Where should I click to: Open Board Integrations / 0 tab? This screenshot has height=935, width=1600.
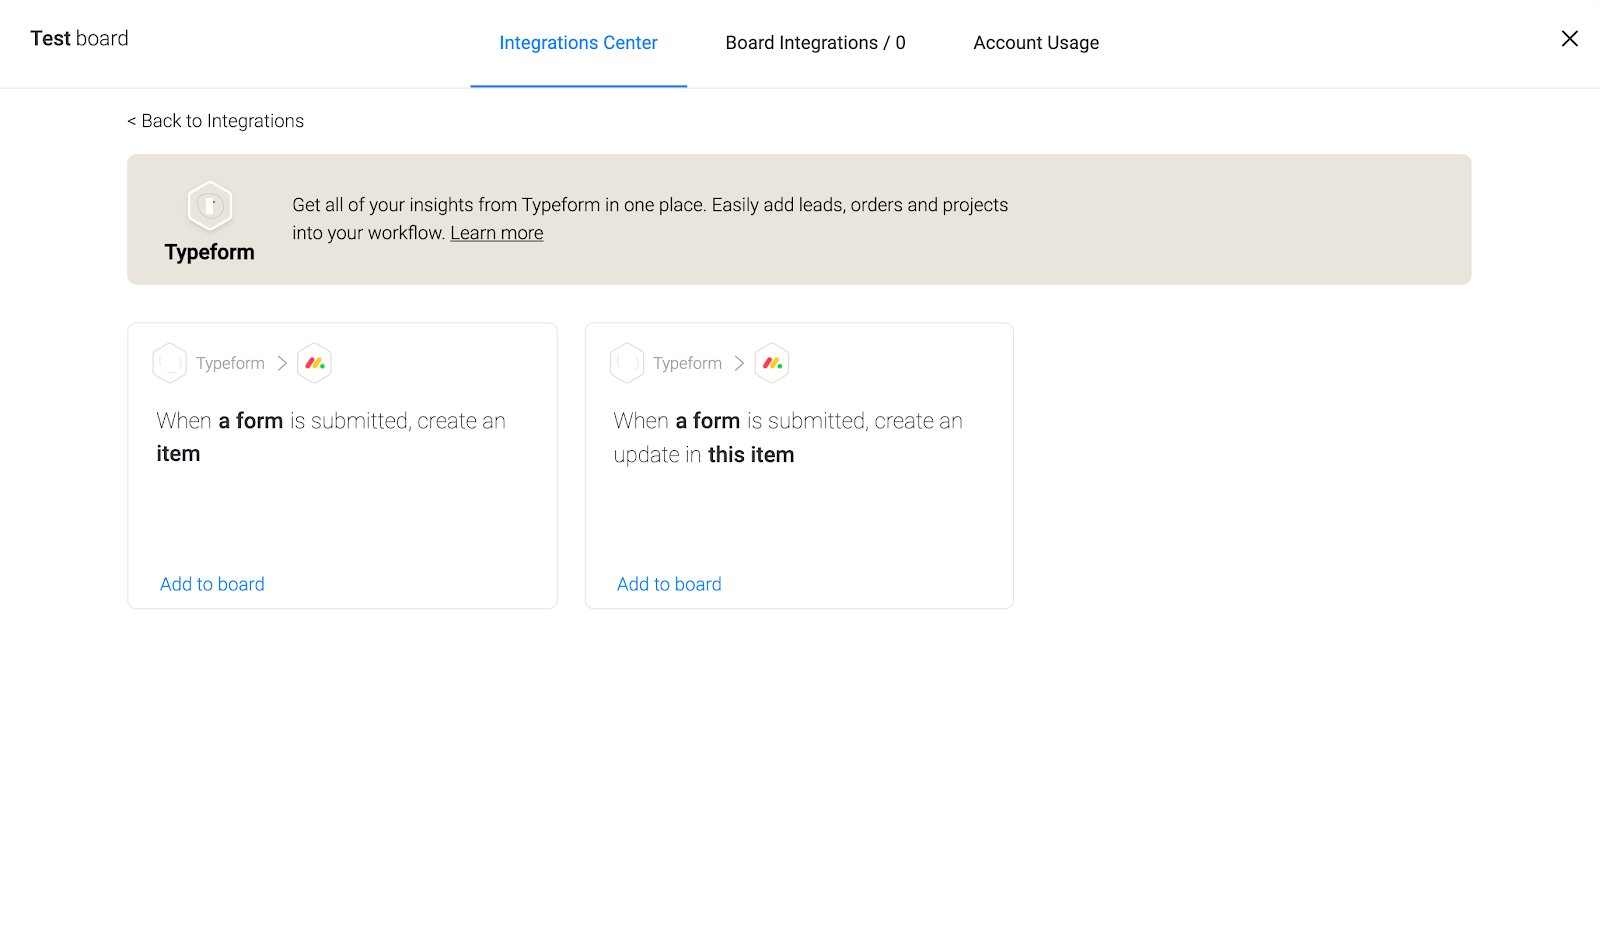click(x=815, y=43)
